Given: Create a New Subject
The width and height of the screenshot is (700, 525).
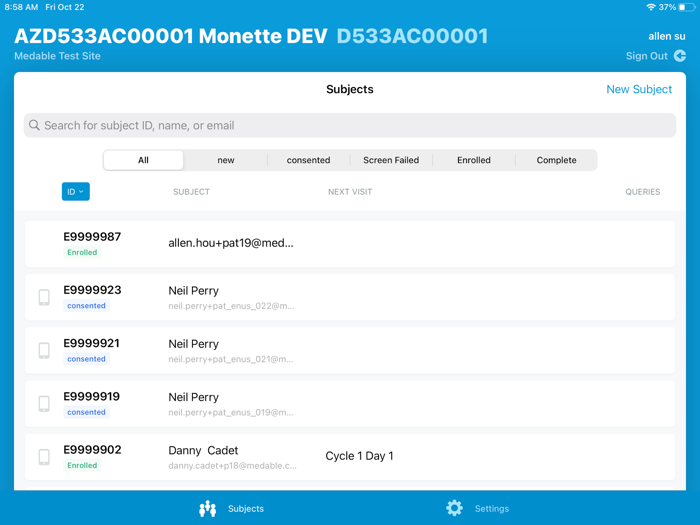Looking at the screenshot, I should (x=639, y=89).
